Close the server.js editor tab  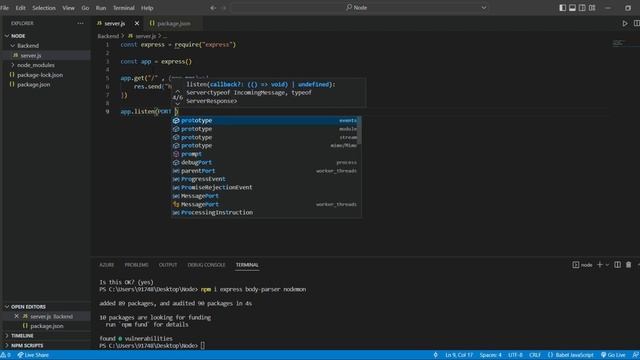137,24
